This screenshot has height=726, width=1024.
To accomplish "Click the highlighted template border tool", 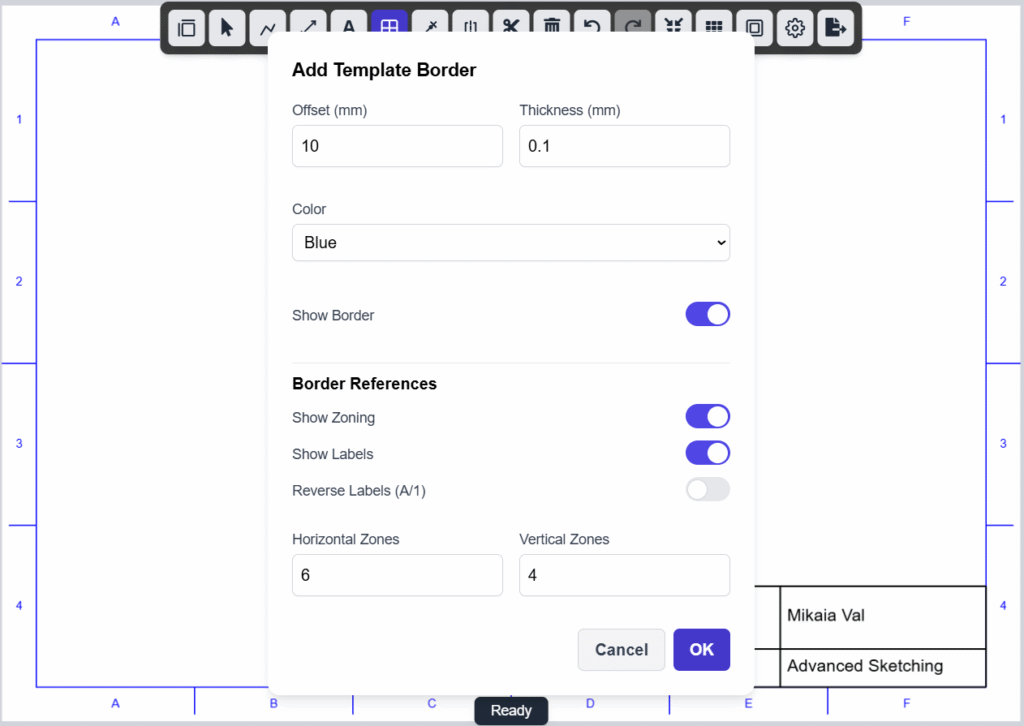I will [x=389, y=28].
